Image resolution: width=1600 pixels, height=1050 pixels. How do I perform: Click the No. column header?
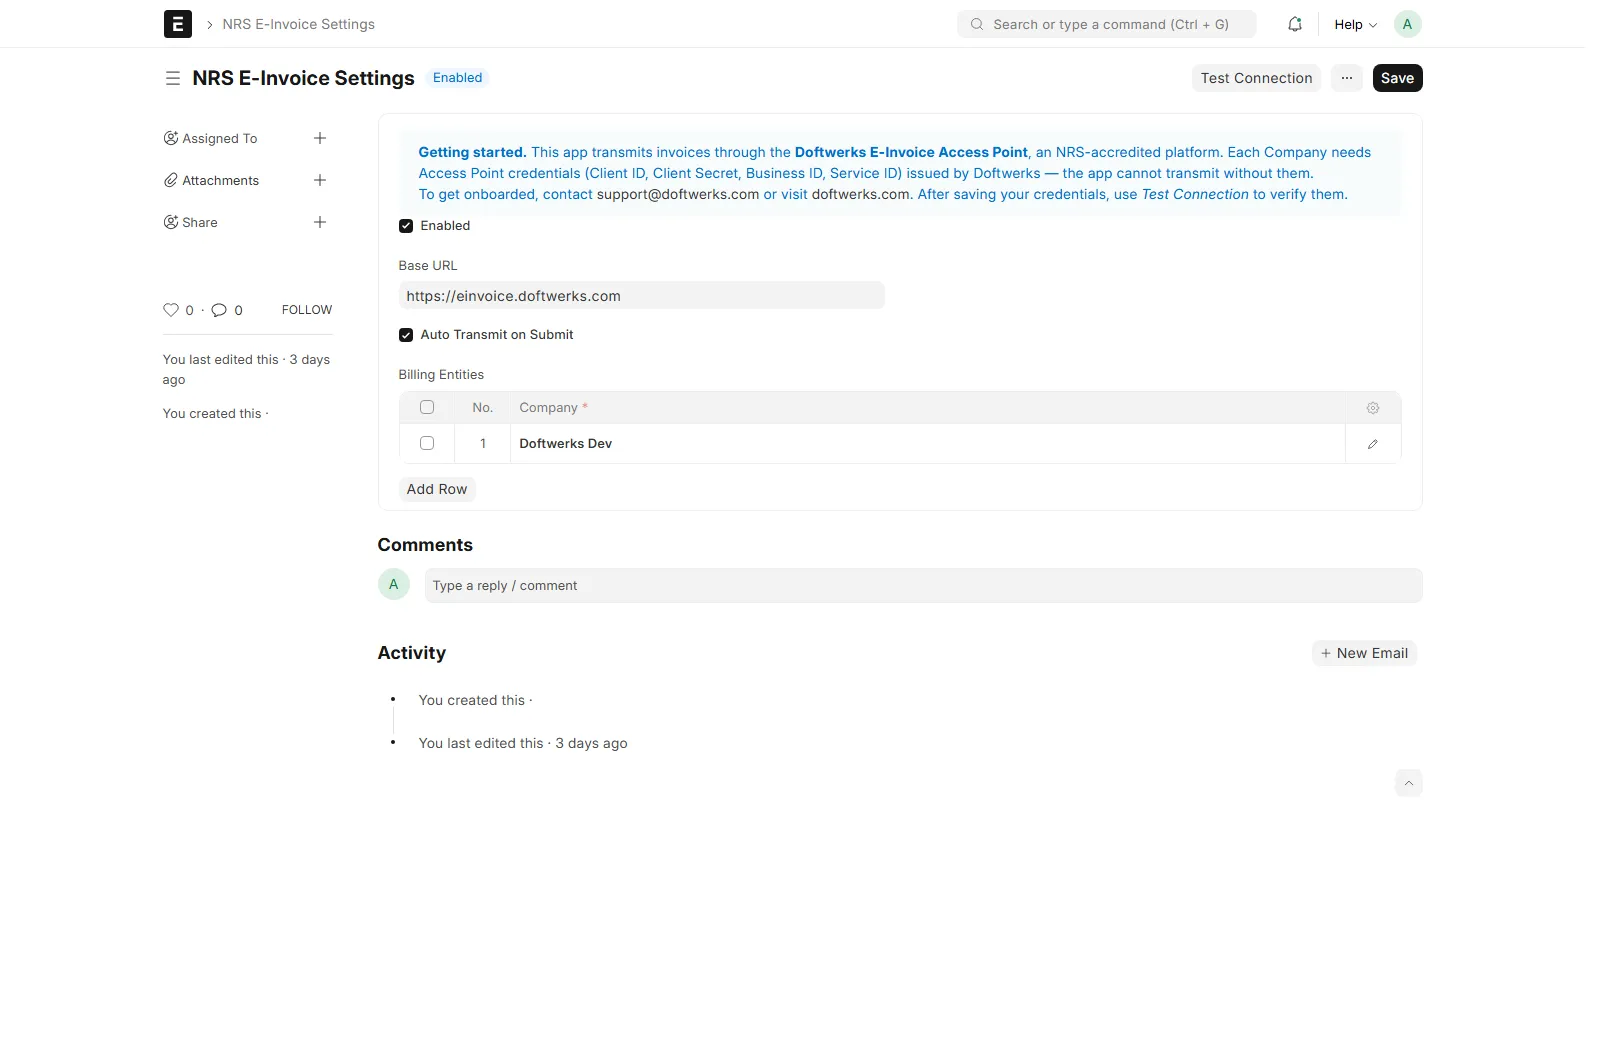point(483,408)
